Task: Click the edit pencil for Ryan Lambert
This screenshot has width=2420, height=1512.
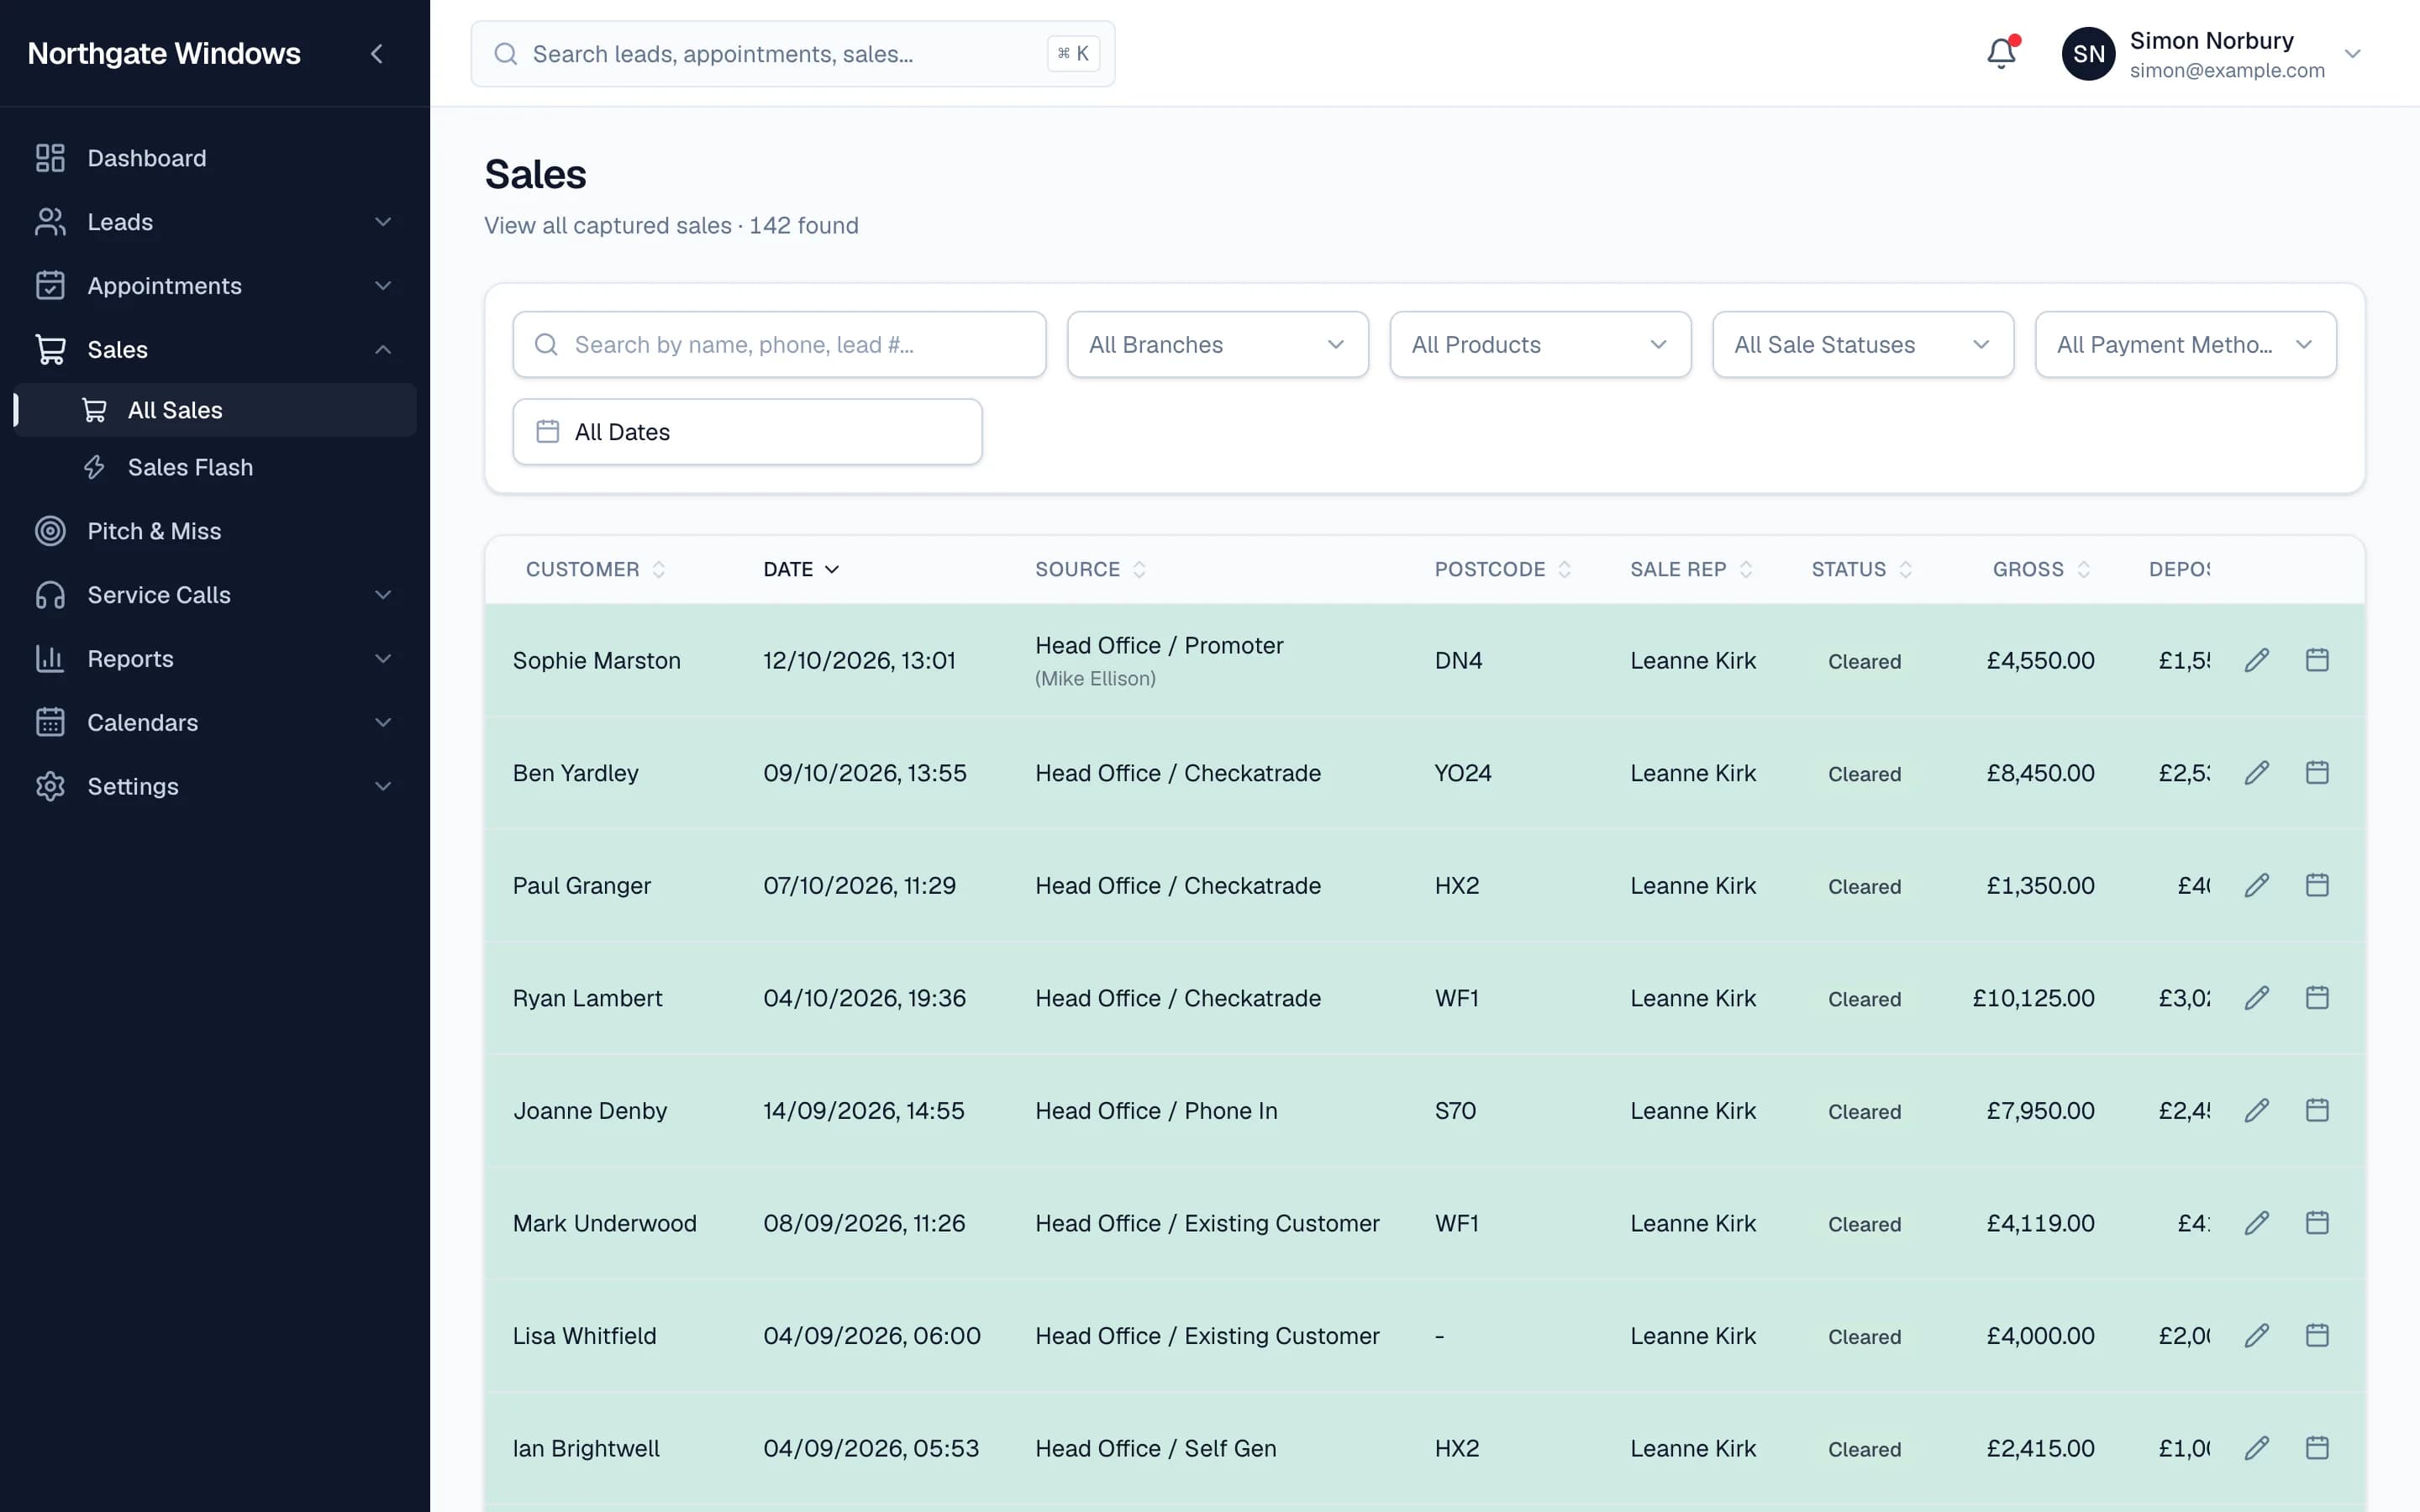Action: point(2257,998)
